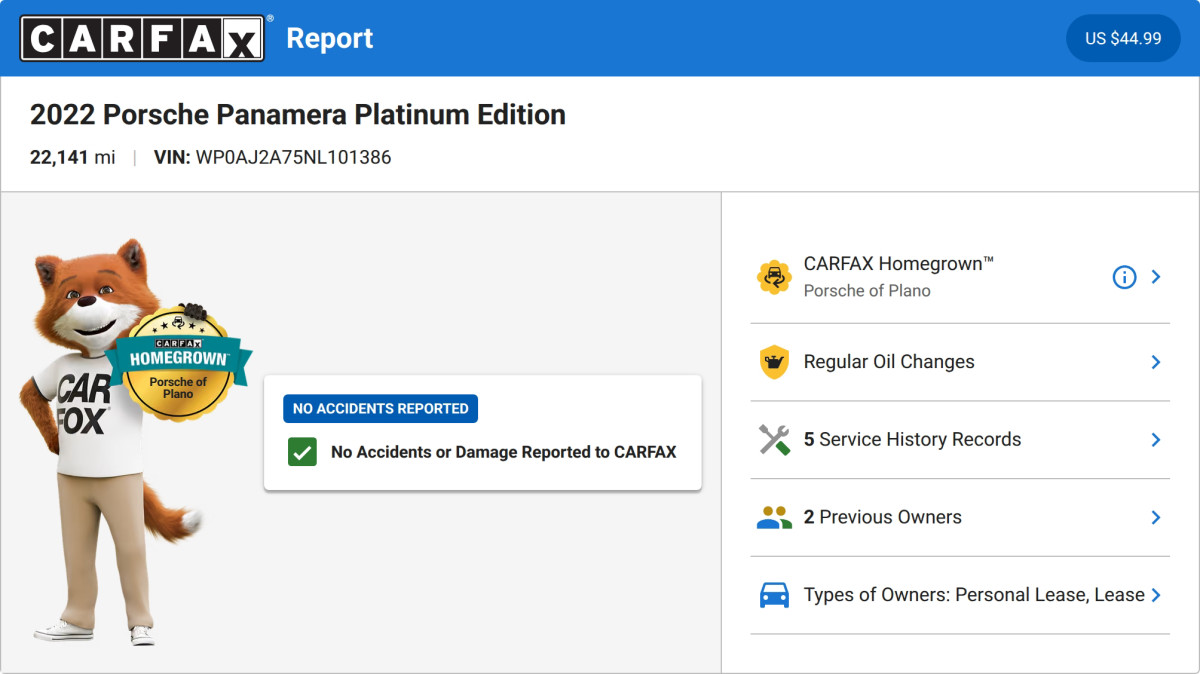This screenshot has width=1200, height=674.
Task: Expand the 2 Previous Owners chevron
Action: pyautogui.click(x=1156, y=517)
